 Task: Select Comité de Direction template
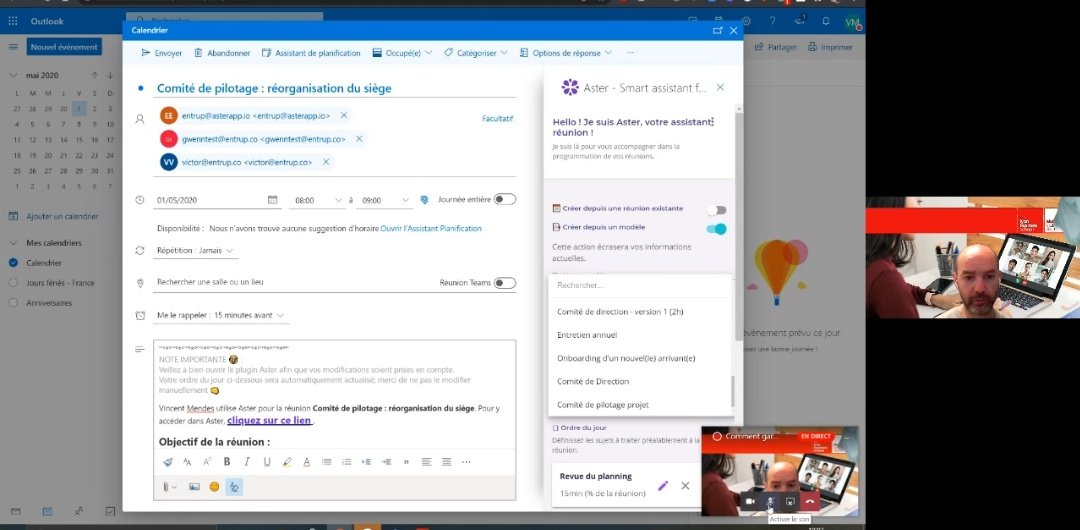[x=640, y=381]
